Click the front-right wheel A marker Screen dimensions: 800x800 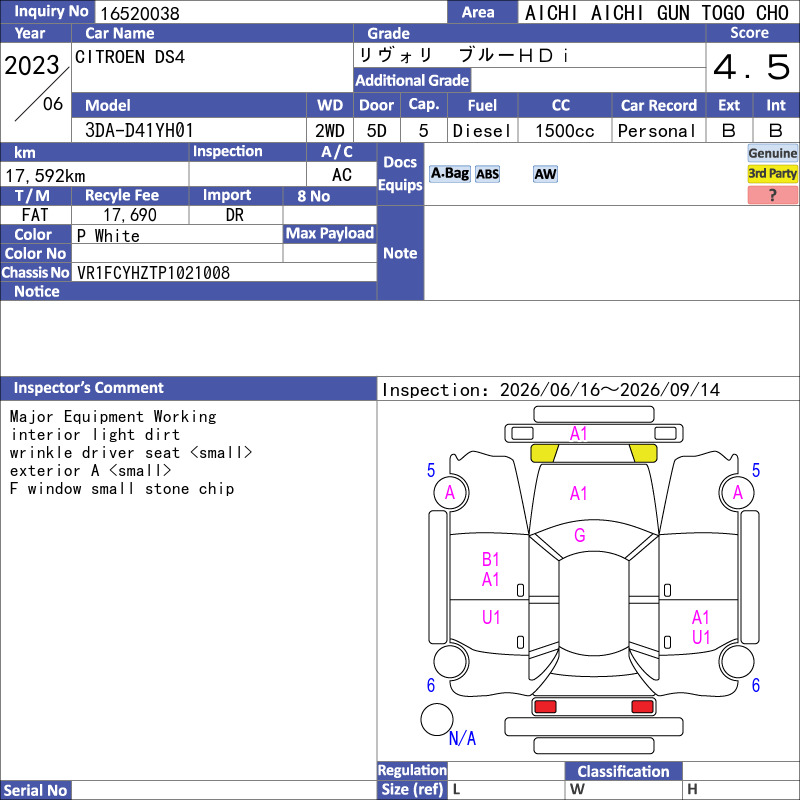(x=737, y=492)
